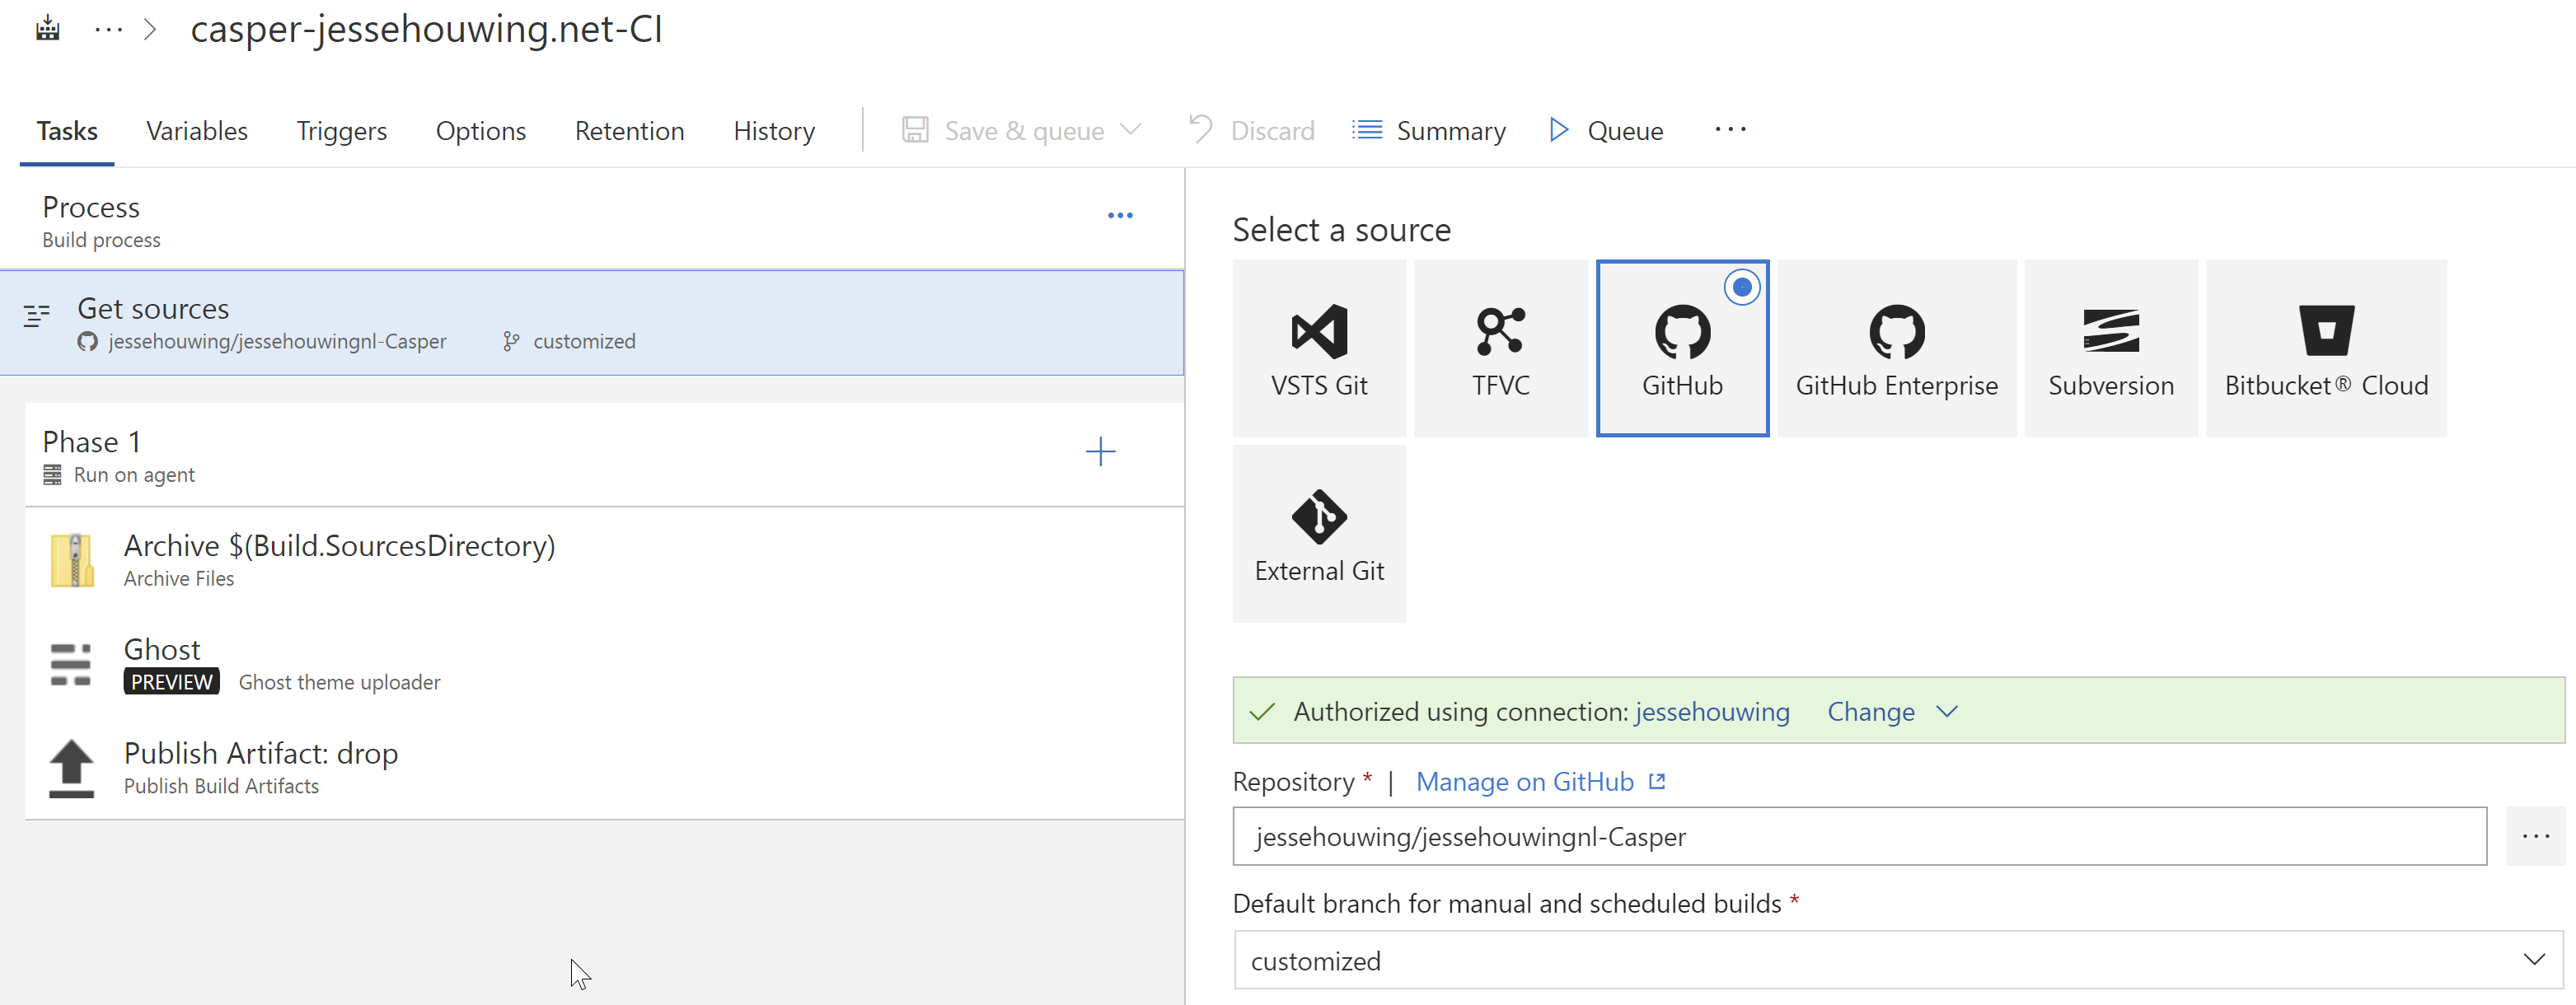Open the Triggers tab
The image size is (2576, 1005).
click(341, 131)
